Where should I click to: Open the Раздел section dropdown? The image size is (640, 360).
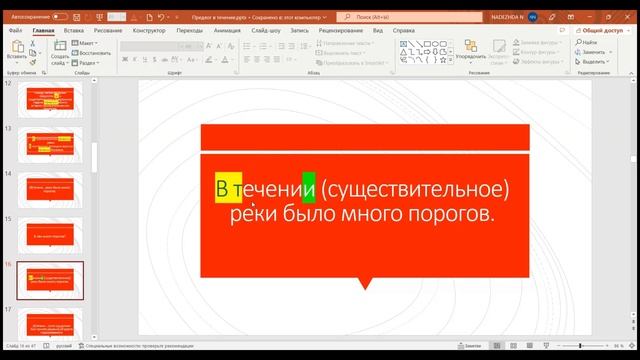[86, 63]
